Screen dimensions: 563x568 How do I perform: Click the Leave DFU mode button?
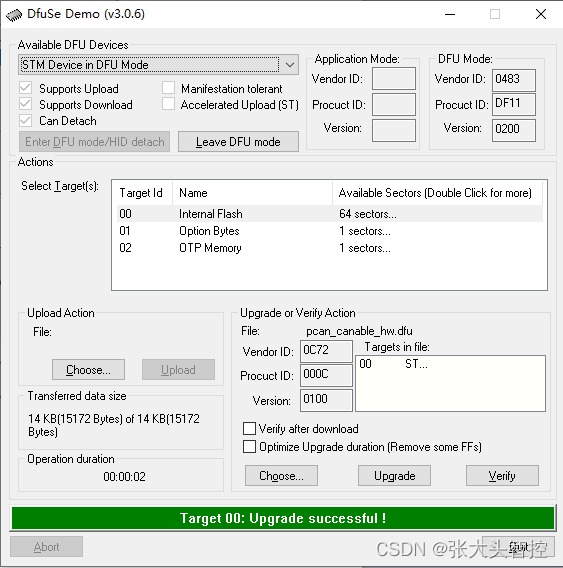click(238, 142)
